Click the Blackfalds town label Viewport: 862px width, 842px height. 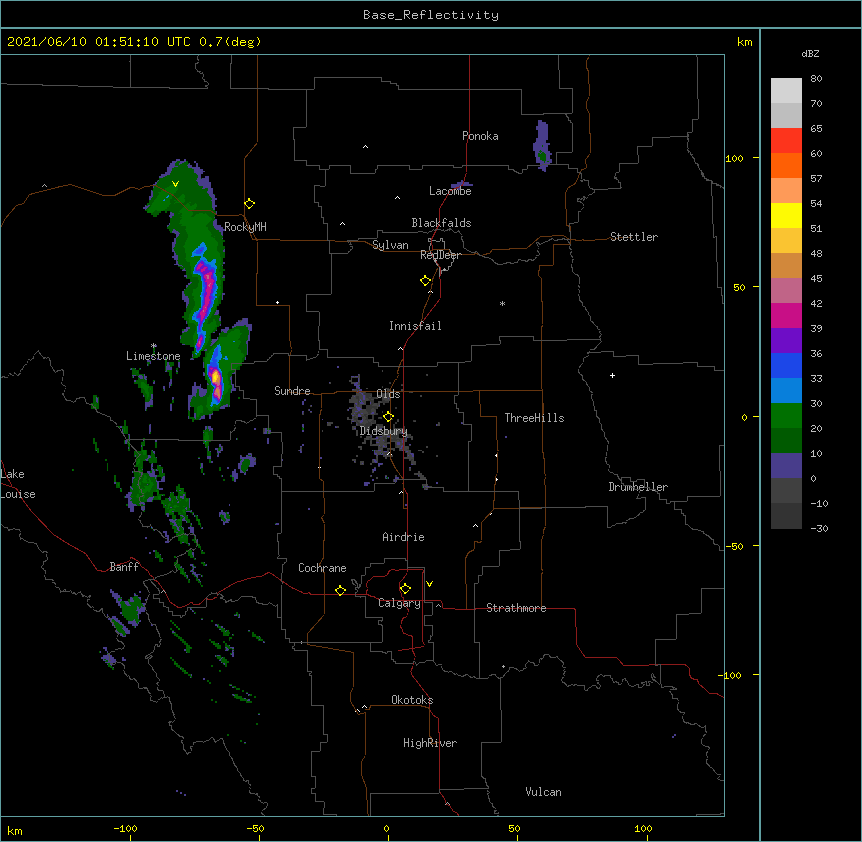tap(441, 223)
